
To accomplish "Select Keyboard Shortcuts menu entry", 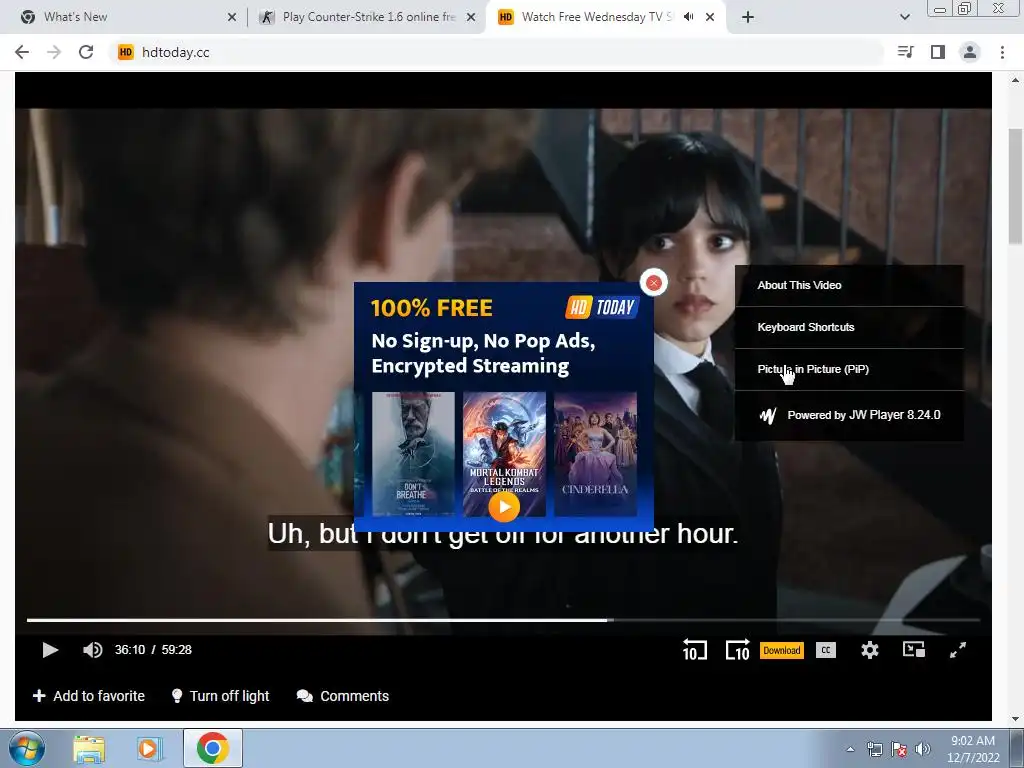I will 849,327.
